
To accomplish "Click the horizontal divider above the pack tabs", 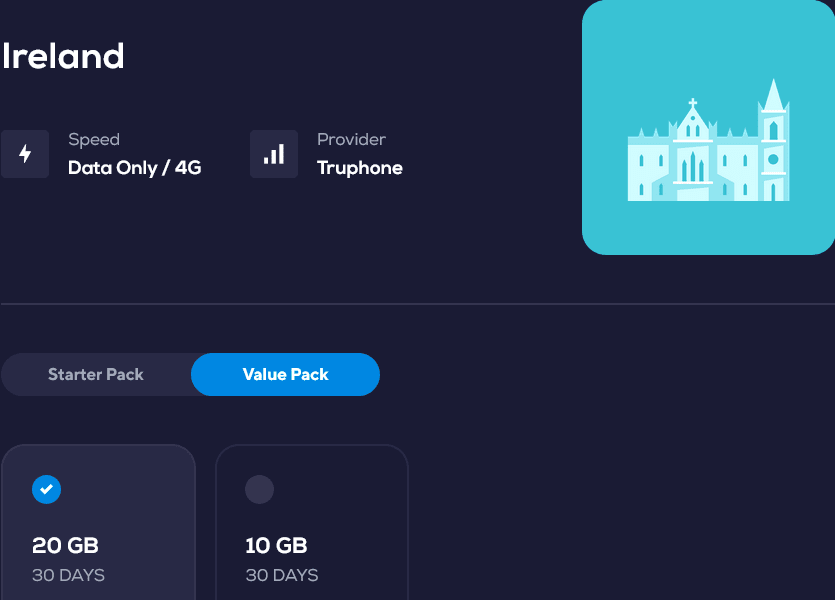I will [x=417, y=303].
